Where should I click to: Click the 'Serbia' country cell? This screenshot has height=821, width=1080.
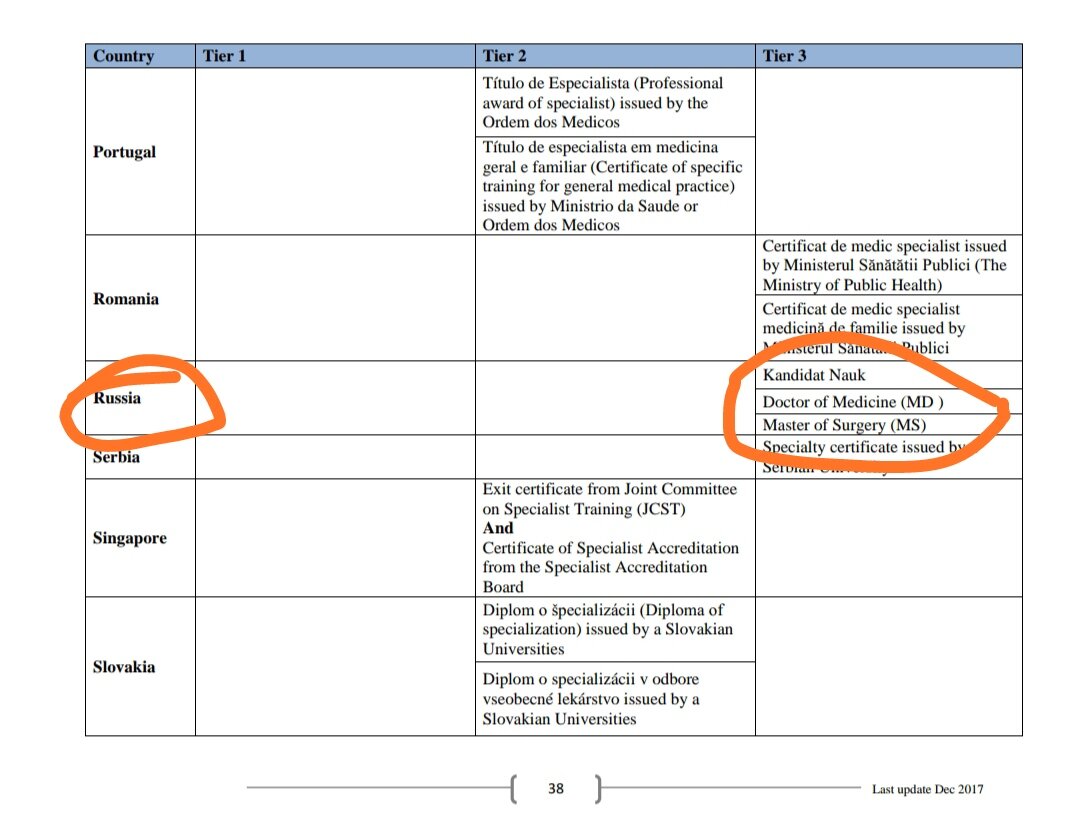(x=141, y=457)
